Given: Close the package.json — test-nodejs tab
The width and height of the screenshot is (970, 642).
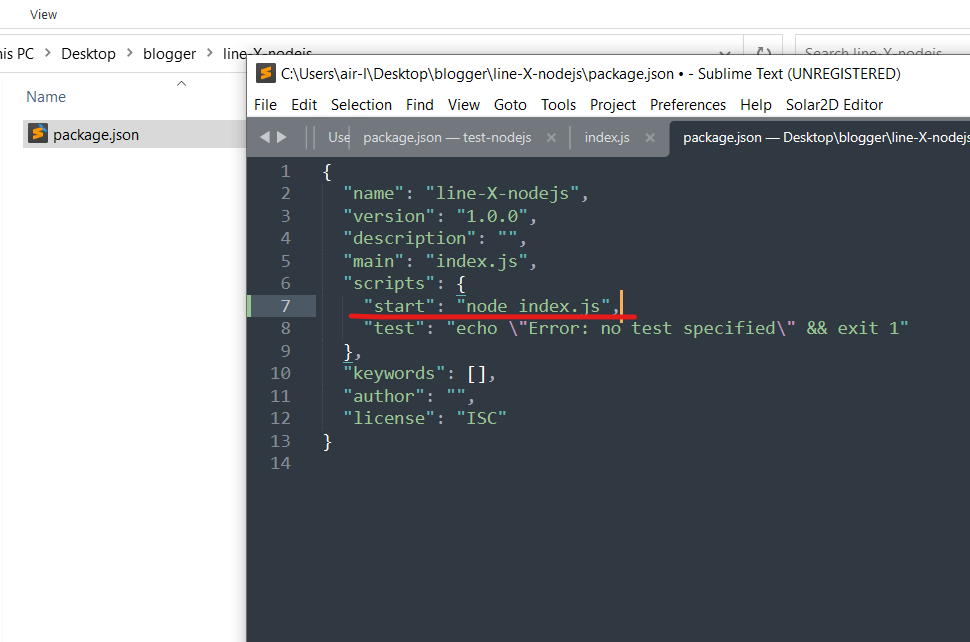Looking at the screenshot, I should pos(551,137).
